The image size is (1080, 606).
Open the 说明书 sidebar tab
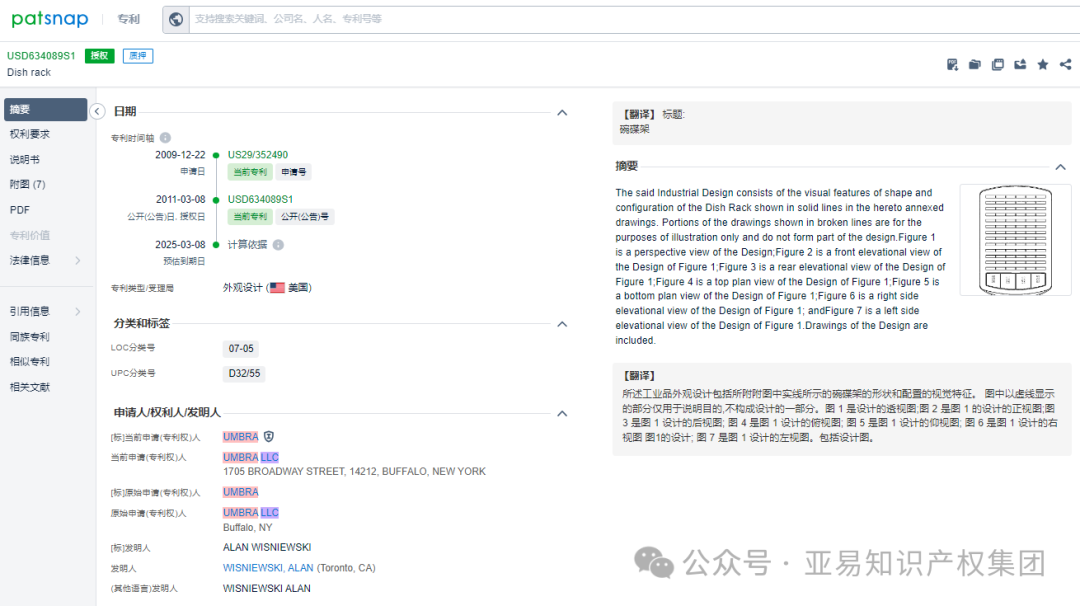click(x=25, y=160)
